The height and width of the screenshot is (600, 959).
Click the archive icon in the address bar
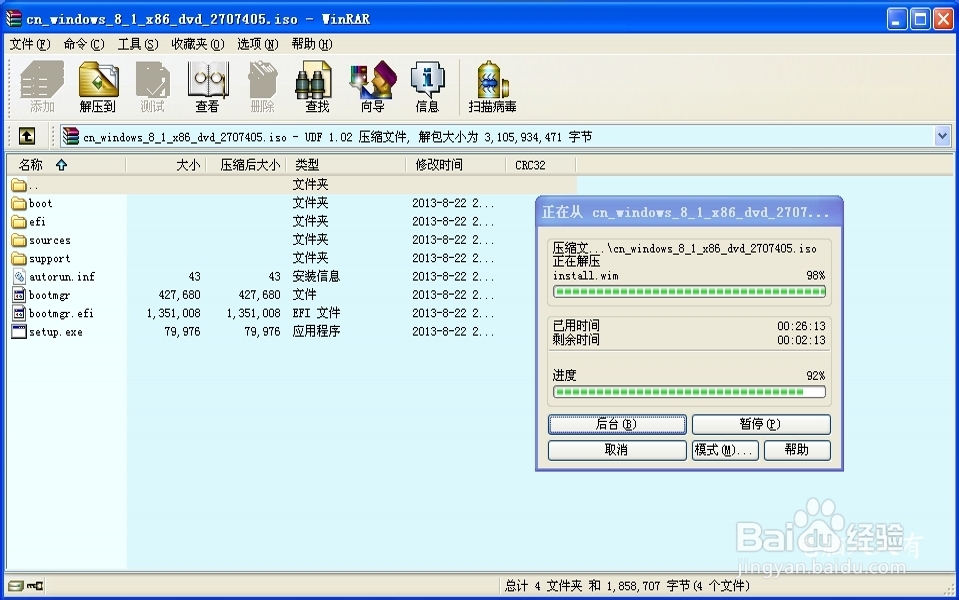click(71, 136)
